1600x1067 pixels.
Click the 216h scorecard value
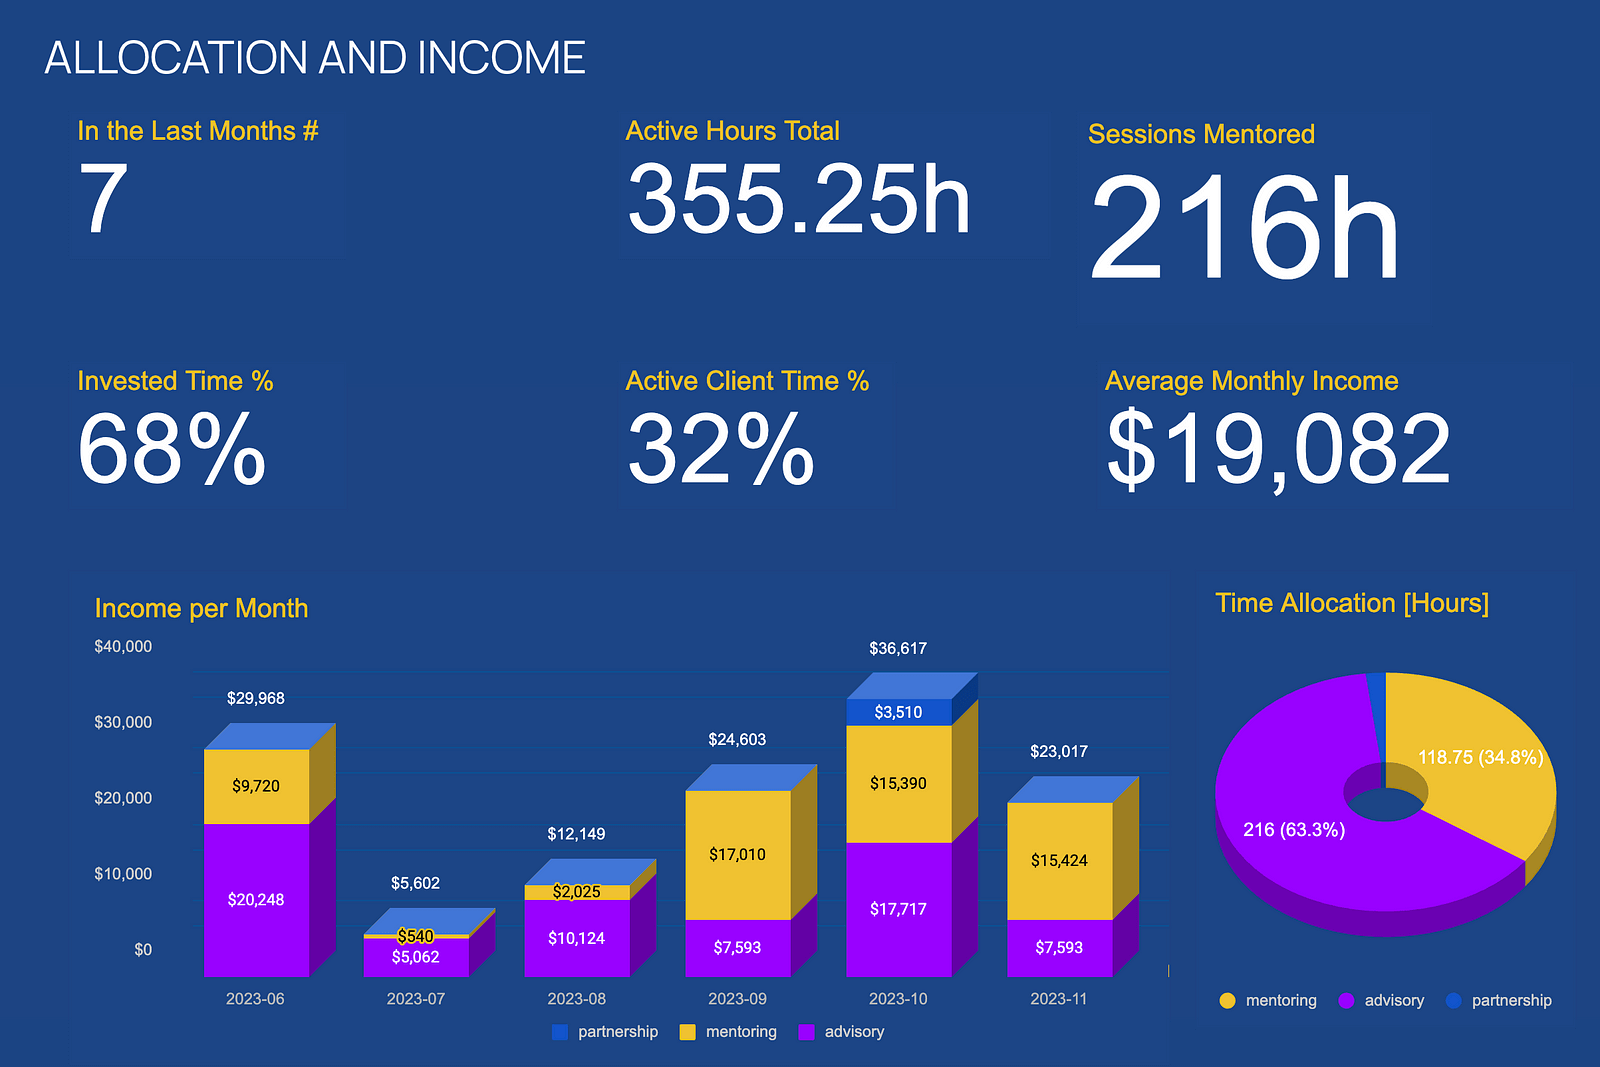click(x=1244, y=227)
